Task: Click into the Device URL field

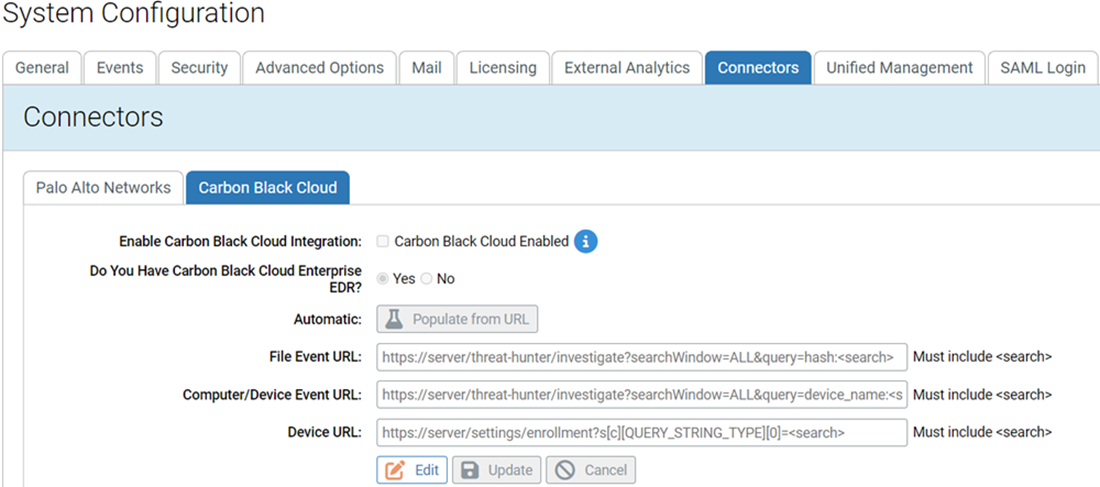Action: click(x=642, y=432)
